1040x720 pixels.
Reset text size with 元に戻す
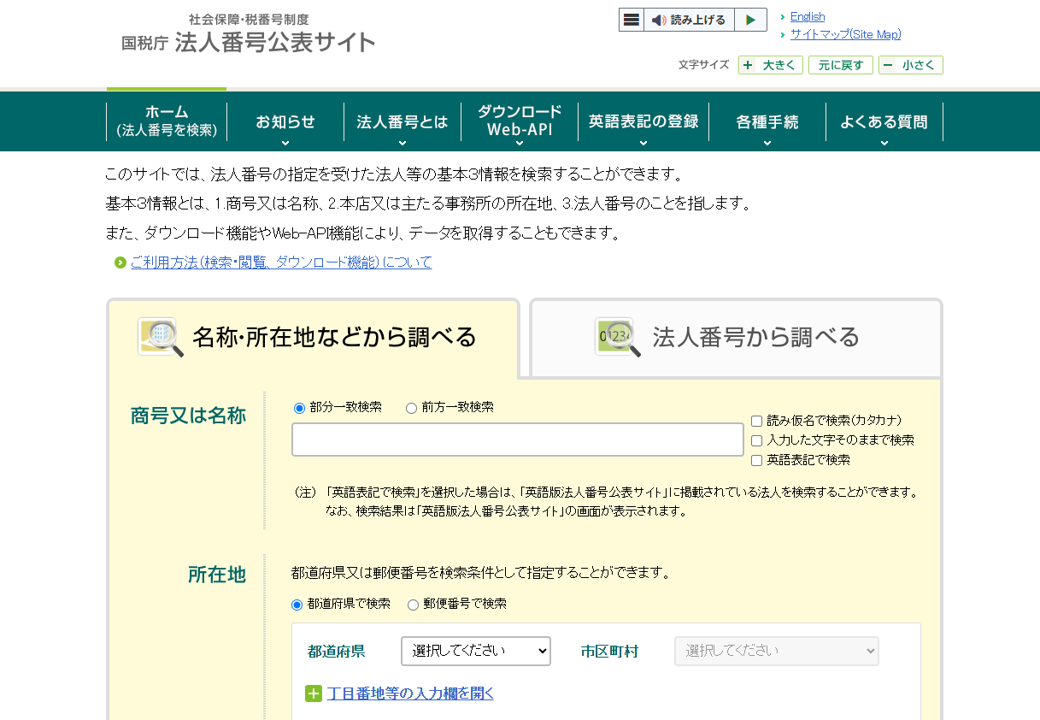(x=840, y=65)
